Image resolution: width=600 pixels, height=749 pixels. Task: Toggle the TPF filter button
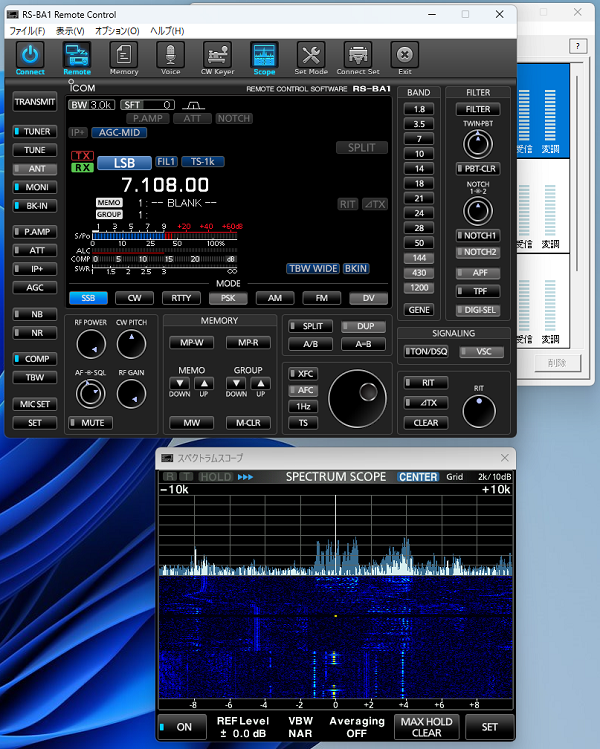(478, 291)
